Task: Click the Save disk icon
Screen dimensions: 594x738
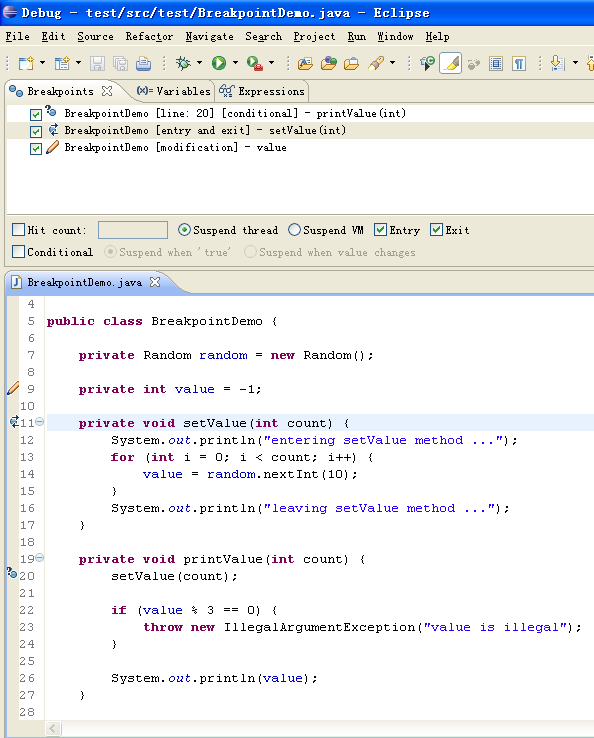Action: point(97,63)
